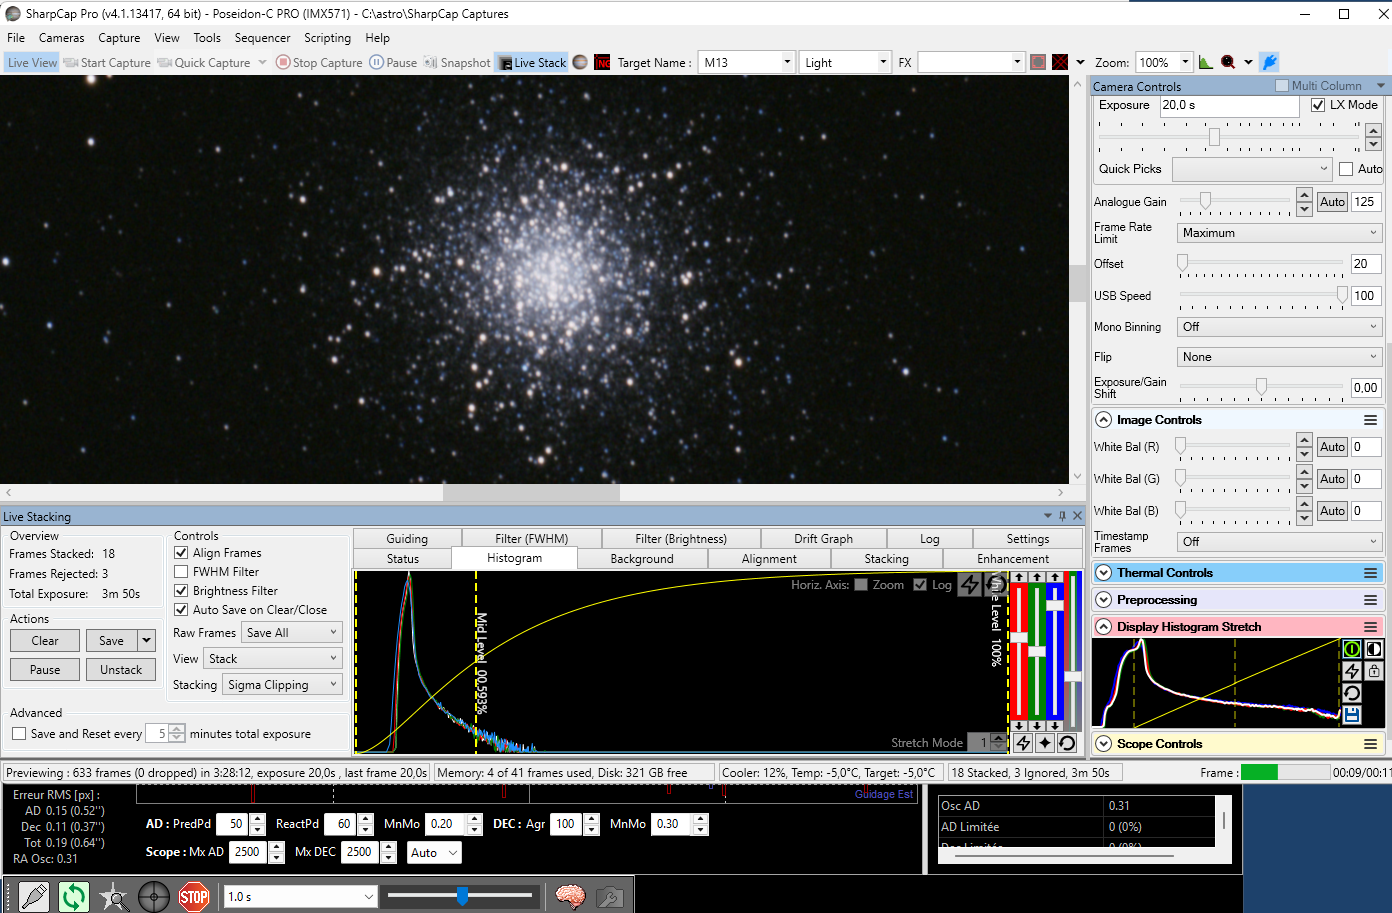Click the green power toggle in Display Histogram
Viewport: 1392px width, 913px height.
pyautogui.click(x=1352, y=649)
